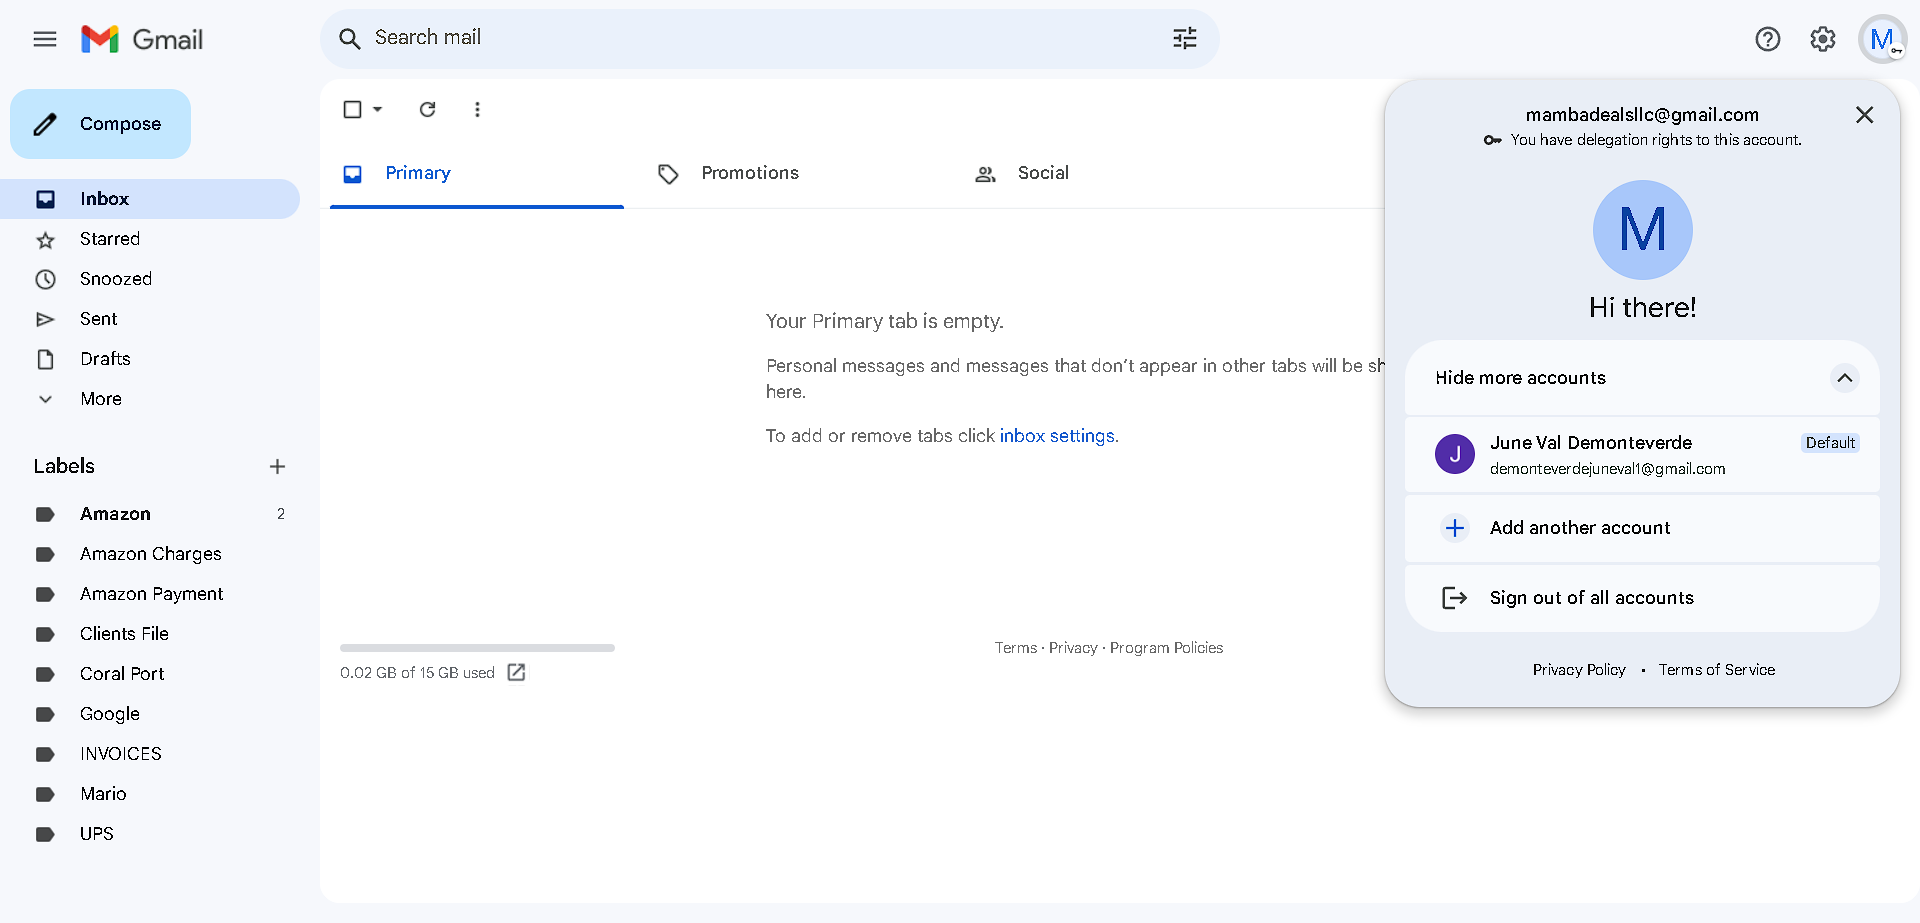
Task: Open the Inbox folder
Action: pos(150,199)
